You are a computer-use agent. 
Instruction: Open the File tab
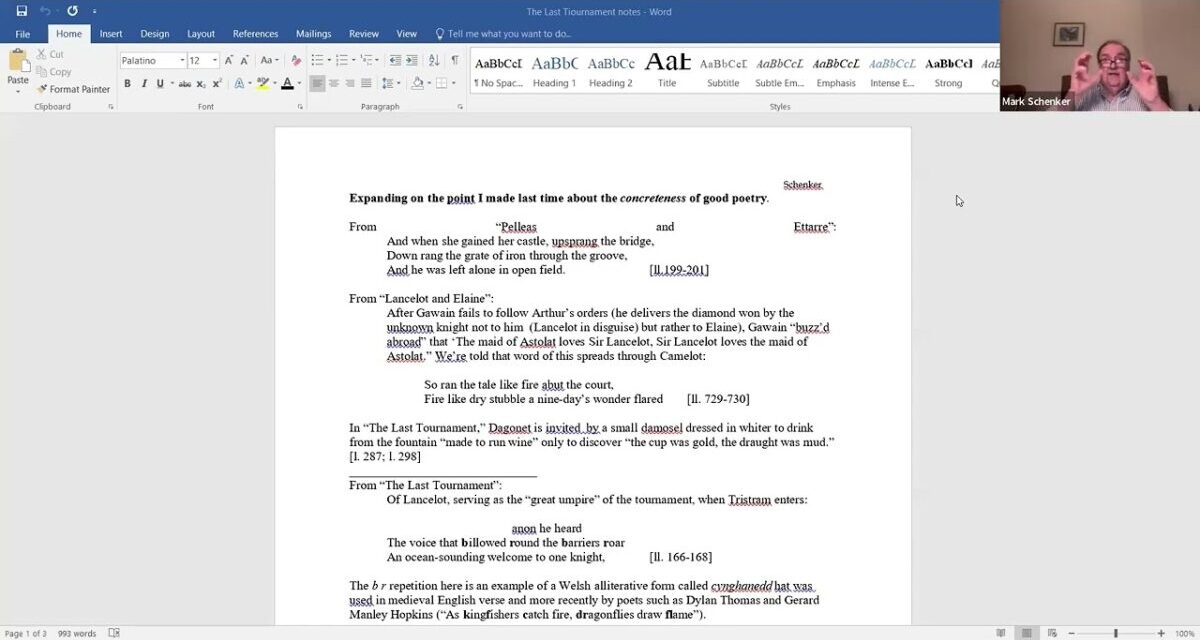(x=22, y=34)
